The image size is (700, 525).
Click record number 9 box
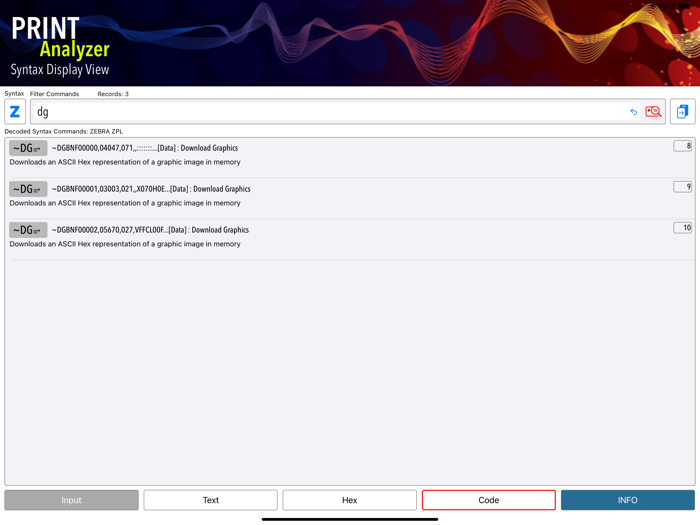click(683, 187)
